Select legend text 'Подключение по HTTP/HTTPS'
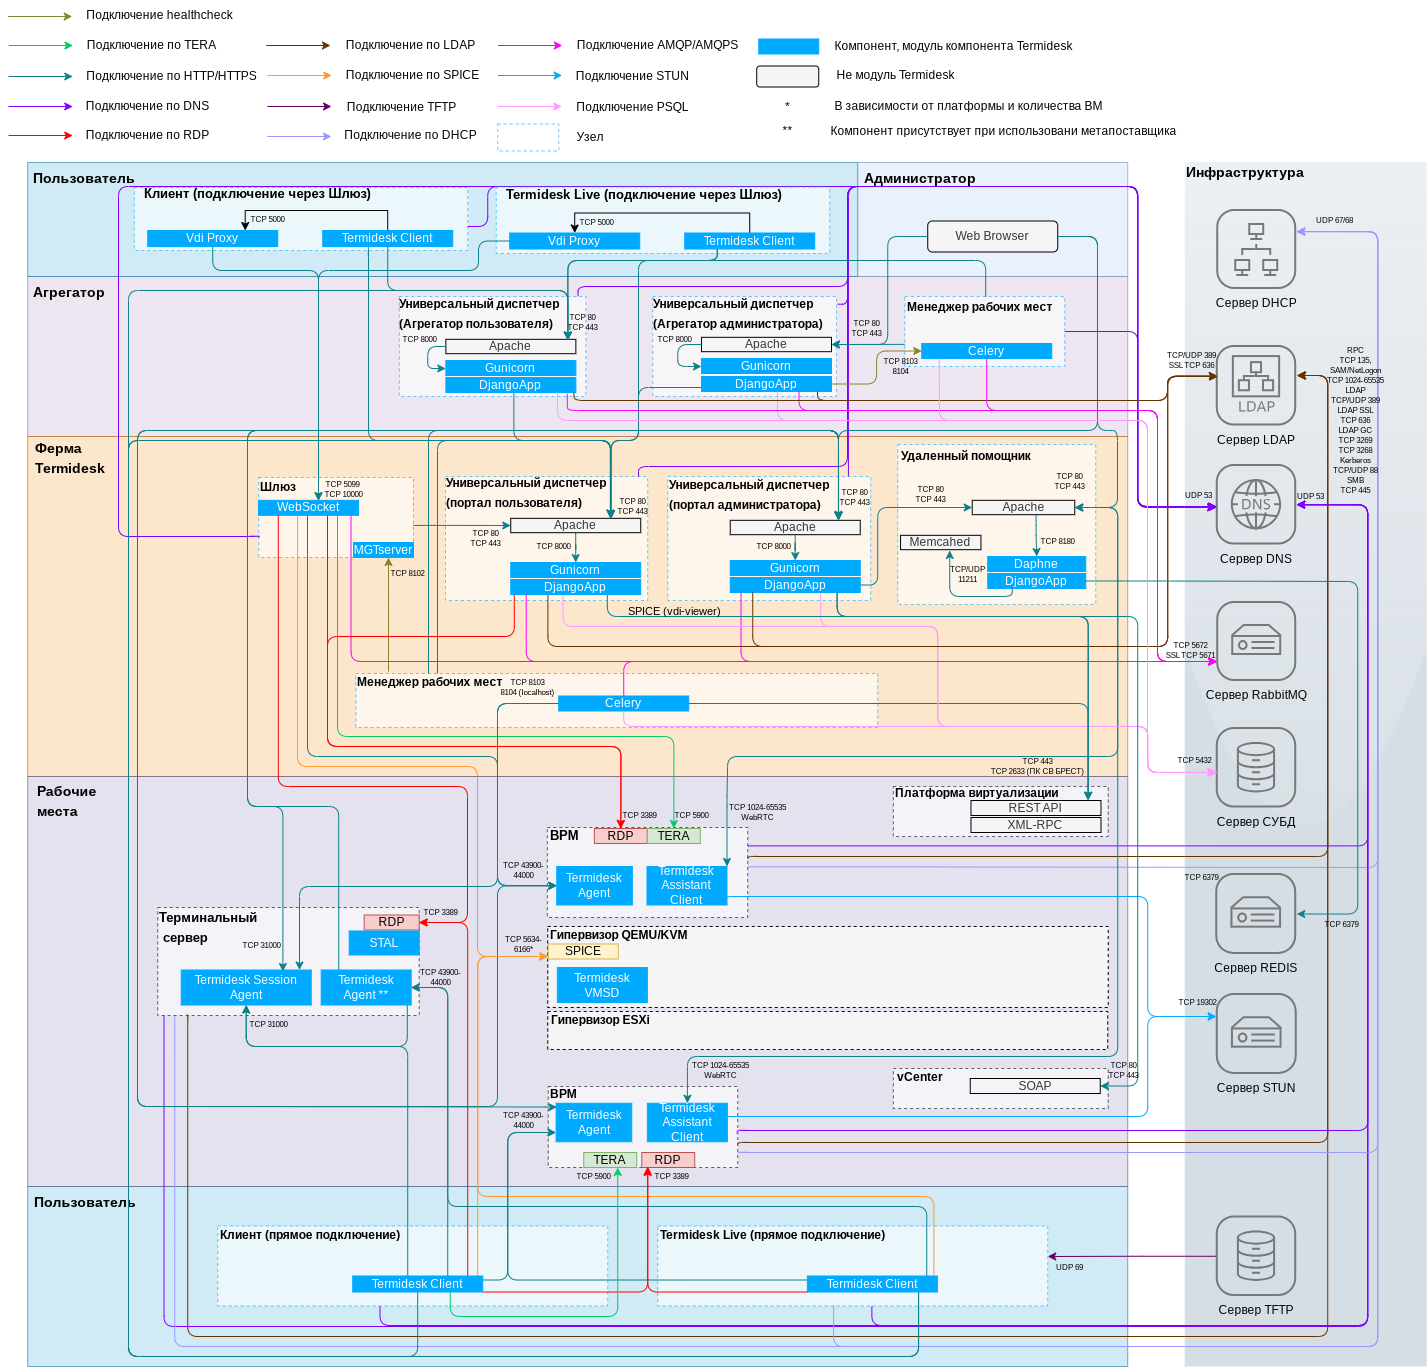This screenshot has height=1367, width=1427. tap(171, 76)
